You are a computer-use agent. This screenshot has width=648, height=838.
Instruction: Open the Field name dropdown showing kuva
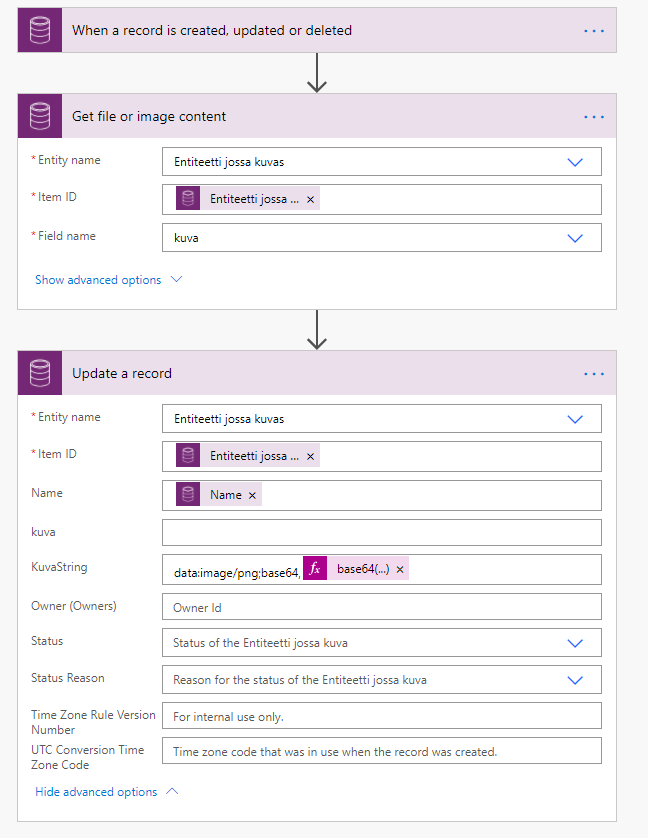point(575,238)
